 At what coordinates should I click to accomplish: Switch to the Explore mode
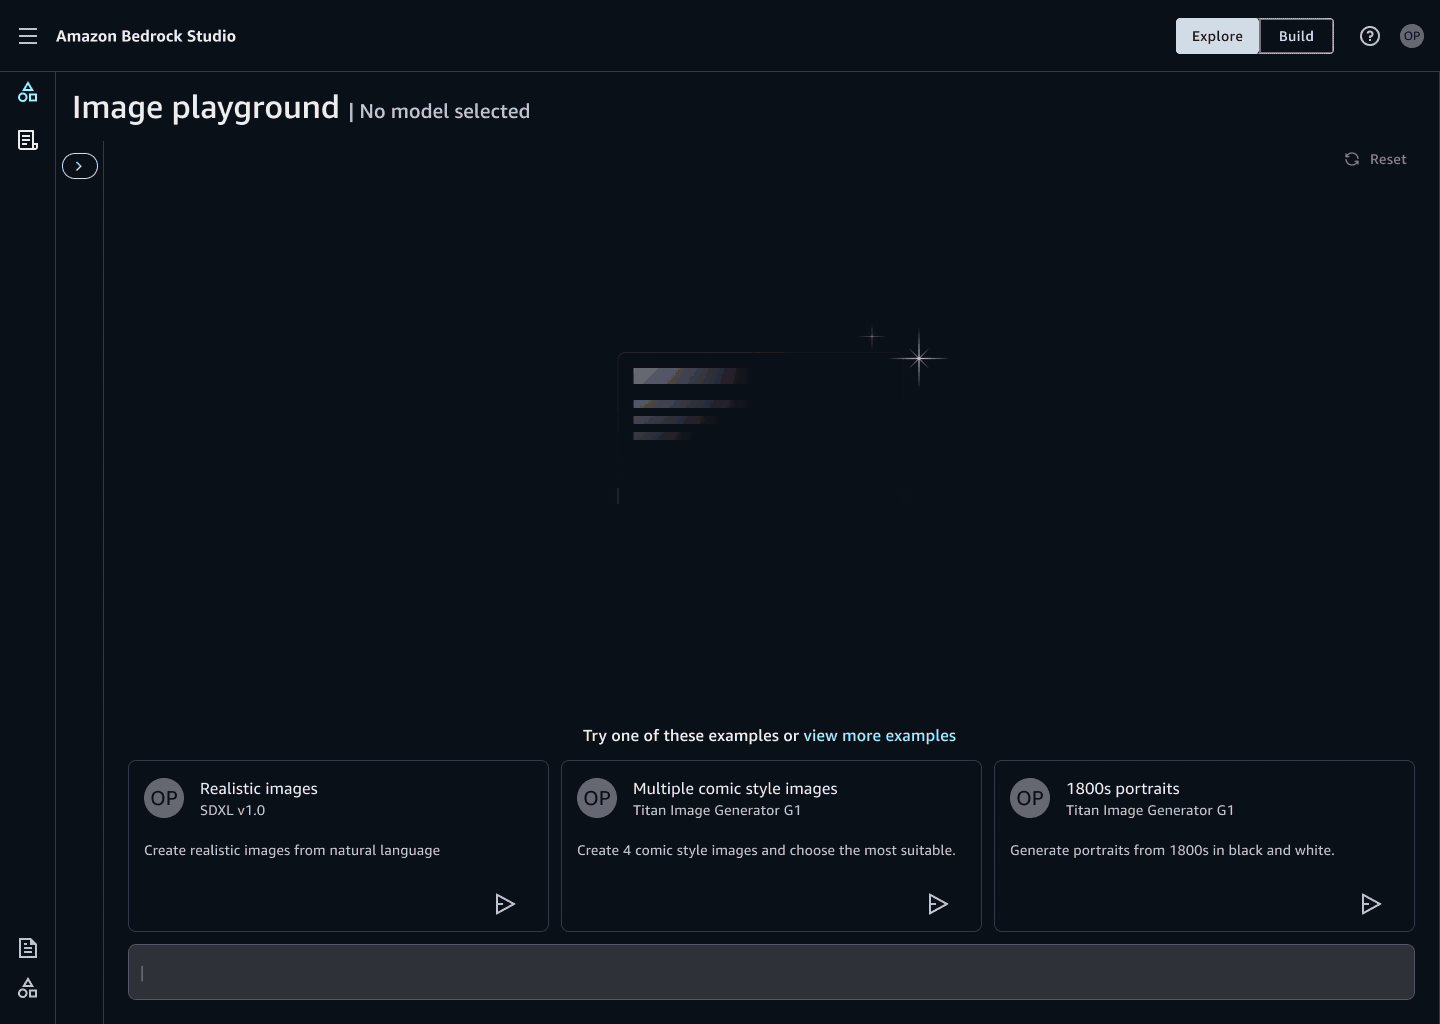coord(1217,36)
